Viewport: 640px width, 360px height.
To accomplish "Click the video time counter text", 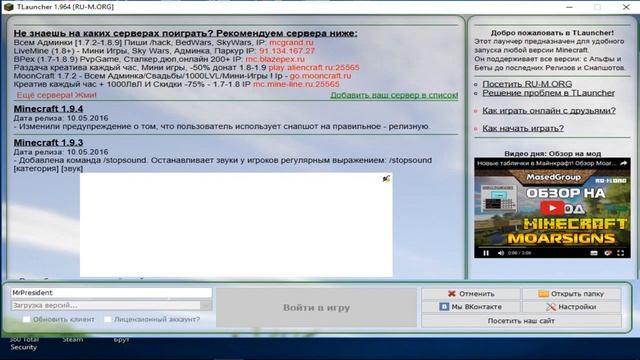I will pyautogui.click(x=519, y=253).
